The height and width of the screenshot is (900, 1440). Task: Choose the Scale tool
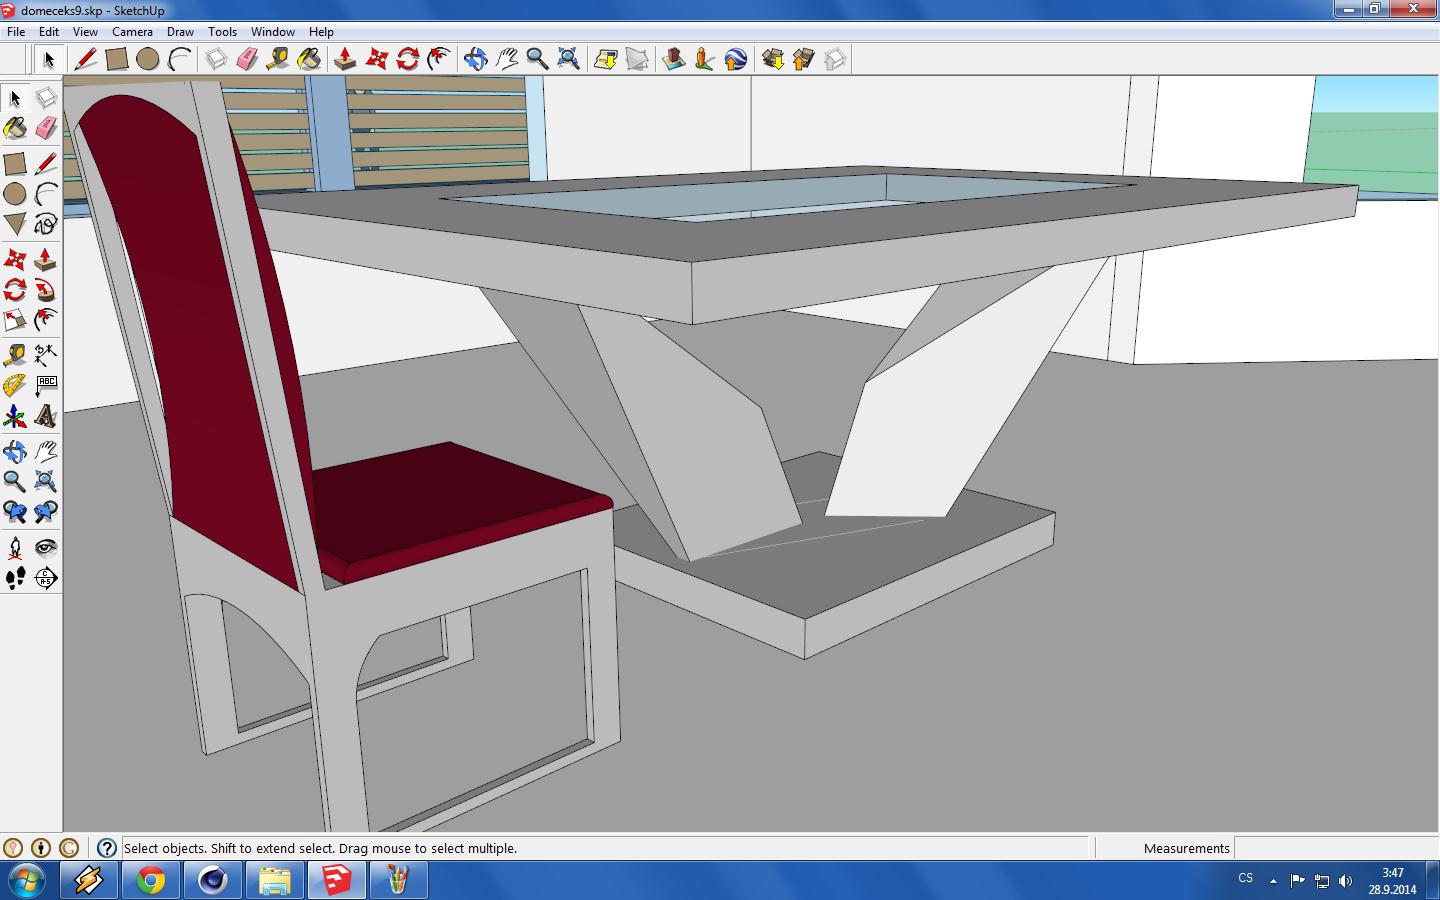tap(15, 320)
